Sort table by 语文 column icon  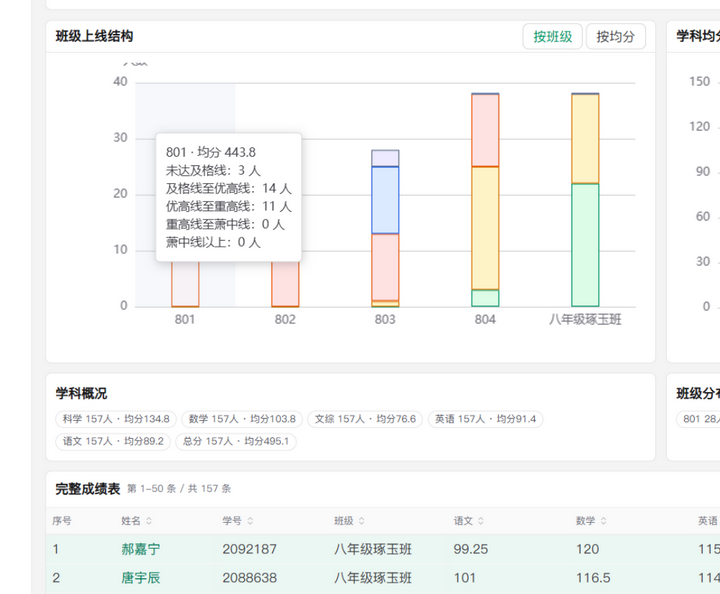coord(481,521)
